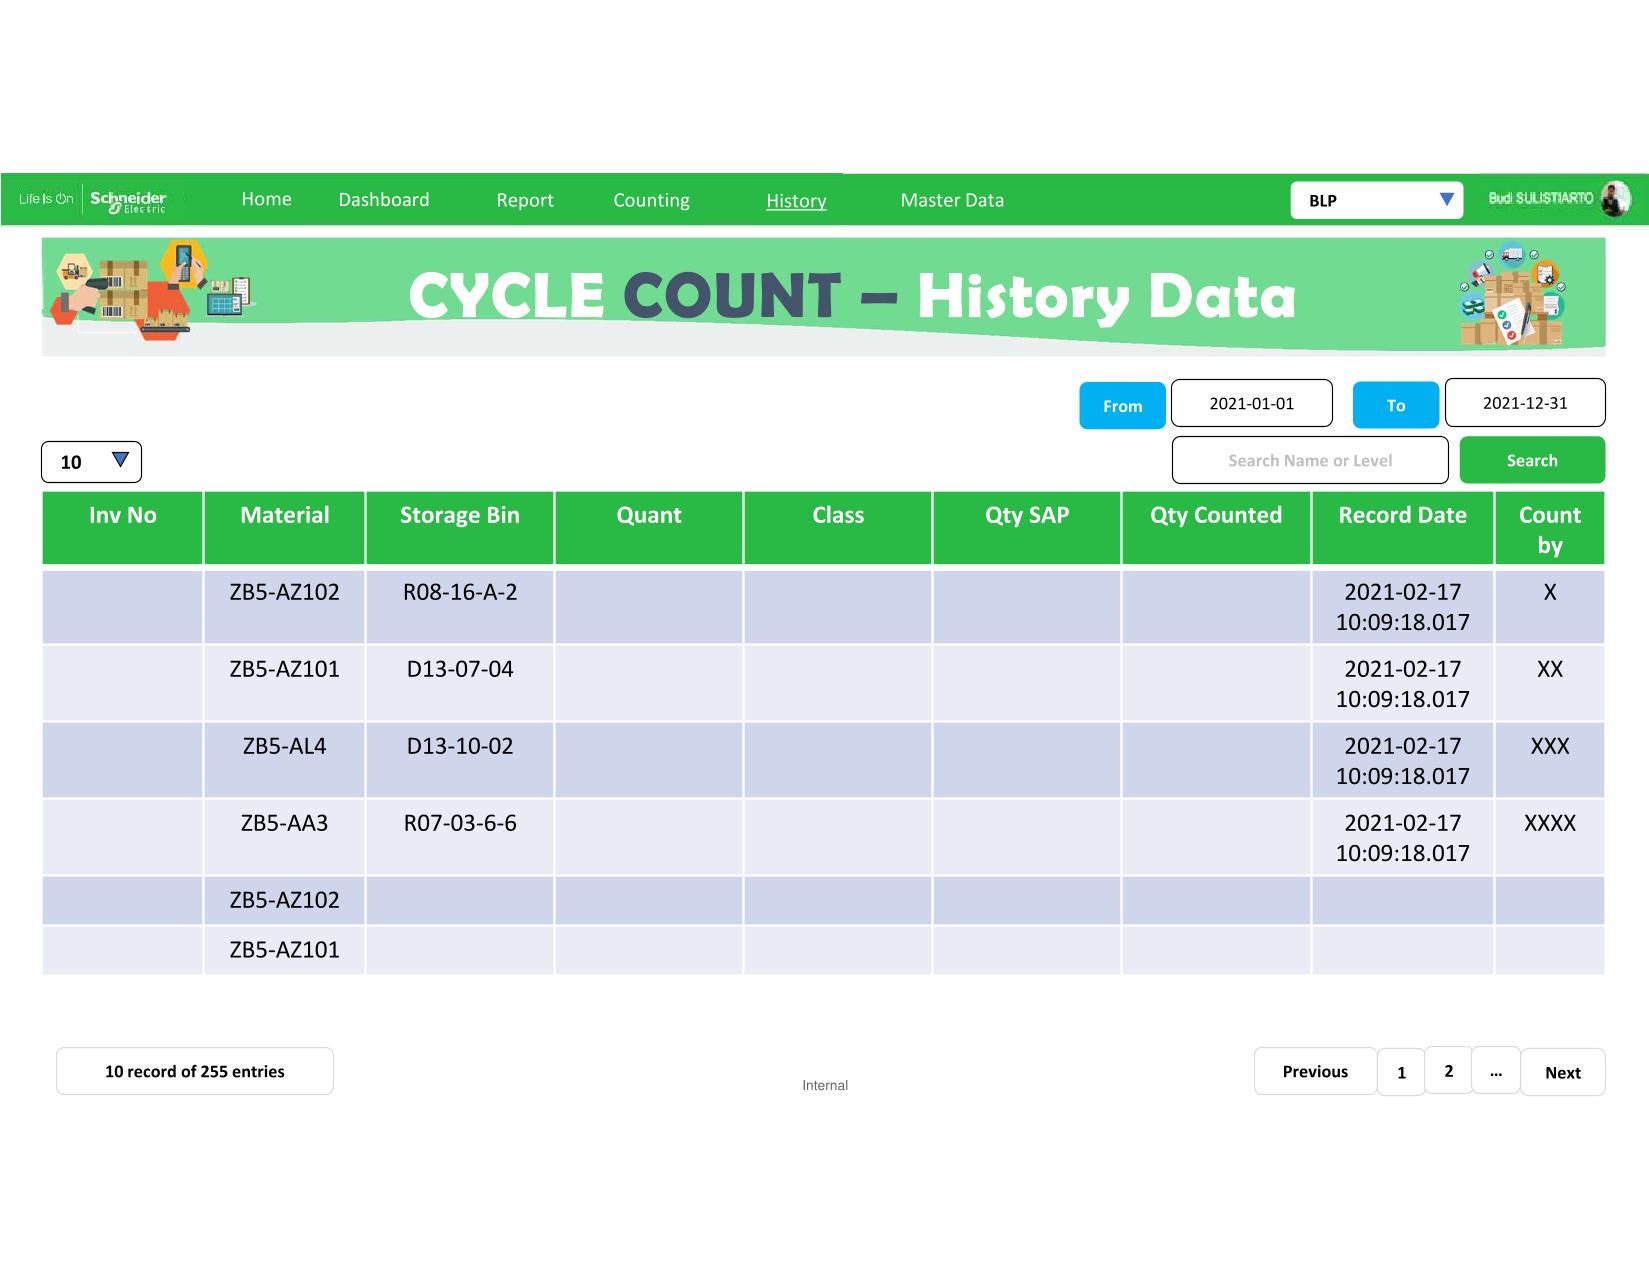Image resolution: width=1649 pixels, height=1275 pixels.
Task: Click the From date field 2021-01-01
Action: pyautogui.click(x=1251, y=403)
